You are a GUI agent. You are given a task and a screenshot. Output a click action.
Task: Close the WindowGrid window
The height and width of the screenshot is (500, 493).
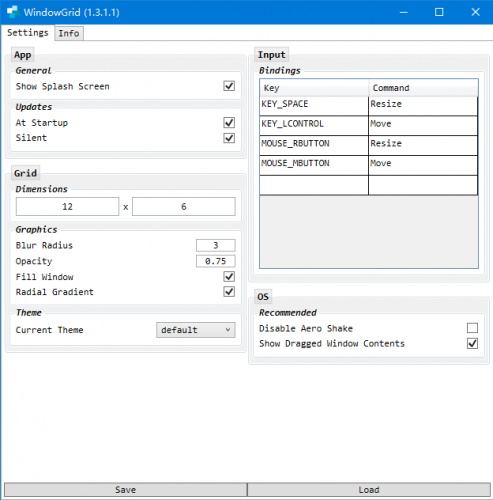[x=475, y=12]
